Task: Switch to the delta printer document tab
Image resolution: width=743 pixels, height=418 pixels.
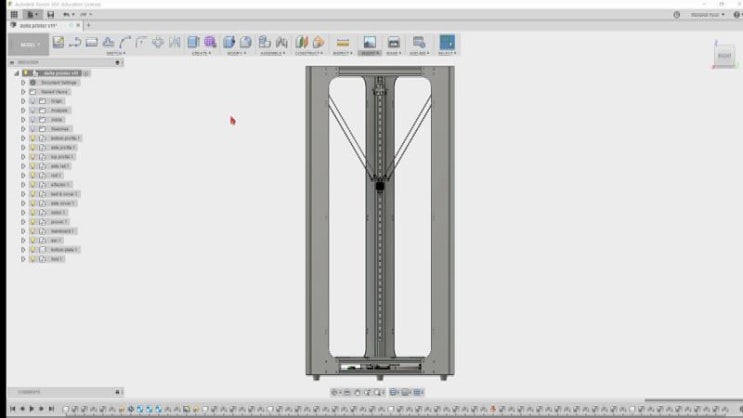Action: (38, 26)
